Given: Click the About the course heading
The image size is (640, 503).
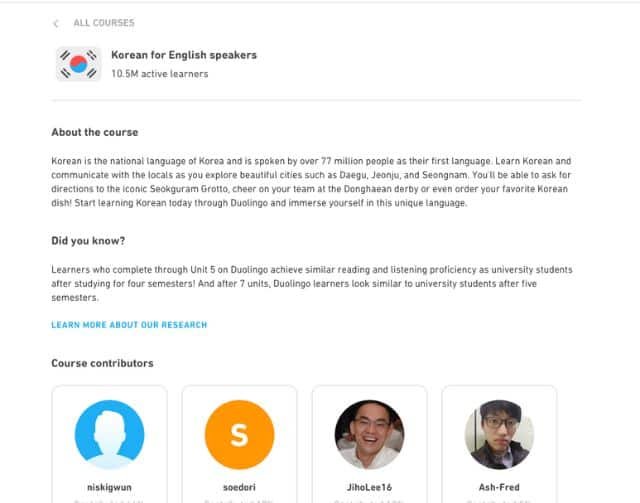Looking at the screenshot, I should (95, 132).
